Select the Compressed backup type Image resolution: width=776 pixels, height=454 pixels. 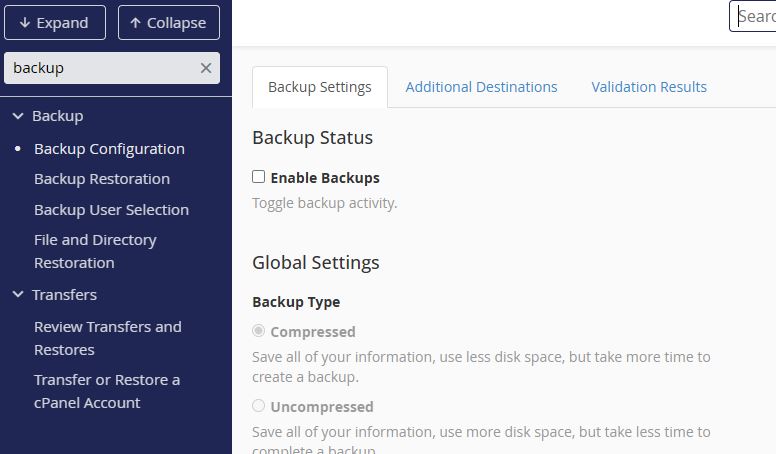[x=258, y=331]
